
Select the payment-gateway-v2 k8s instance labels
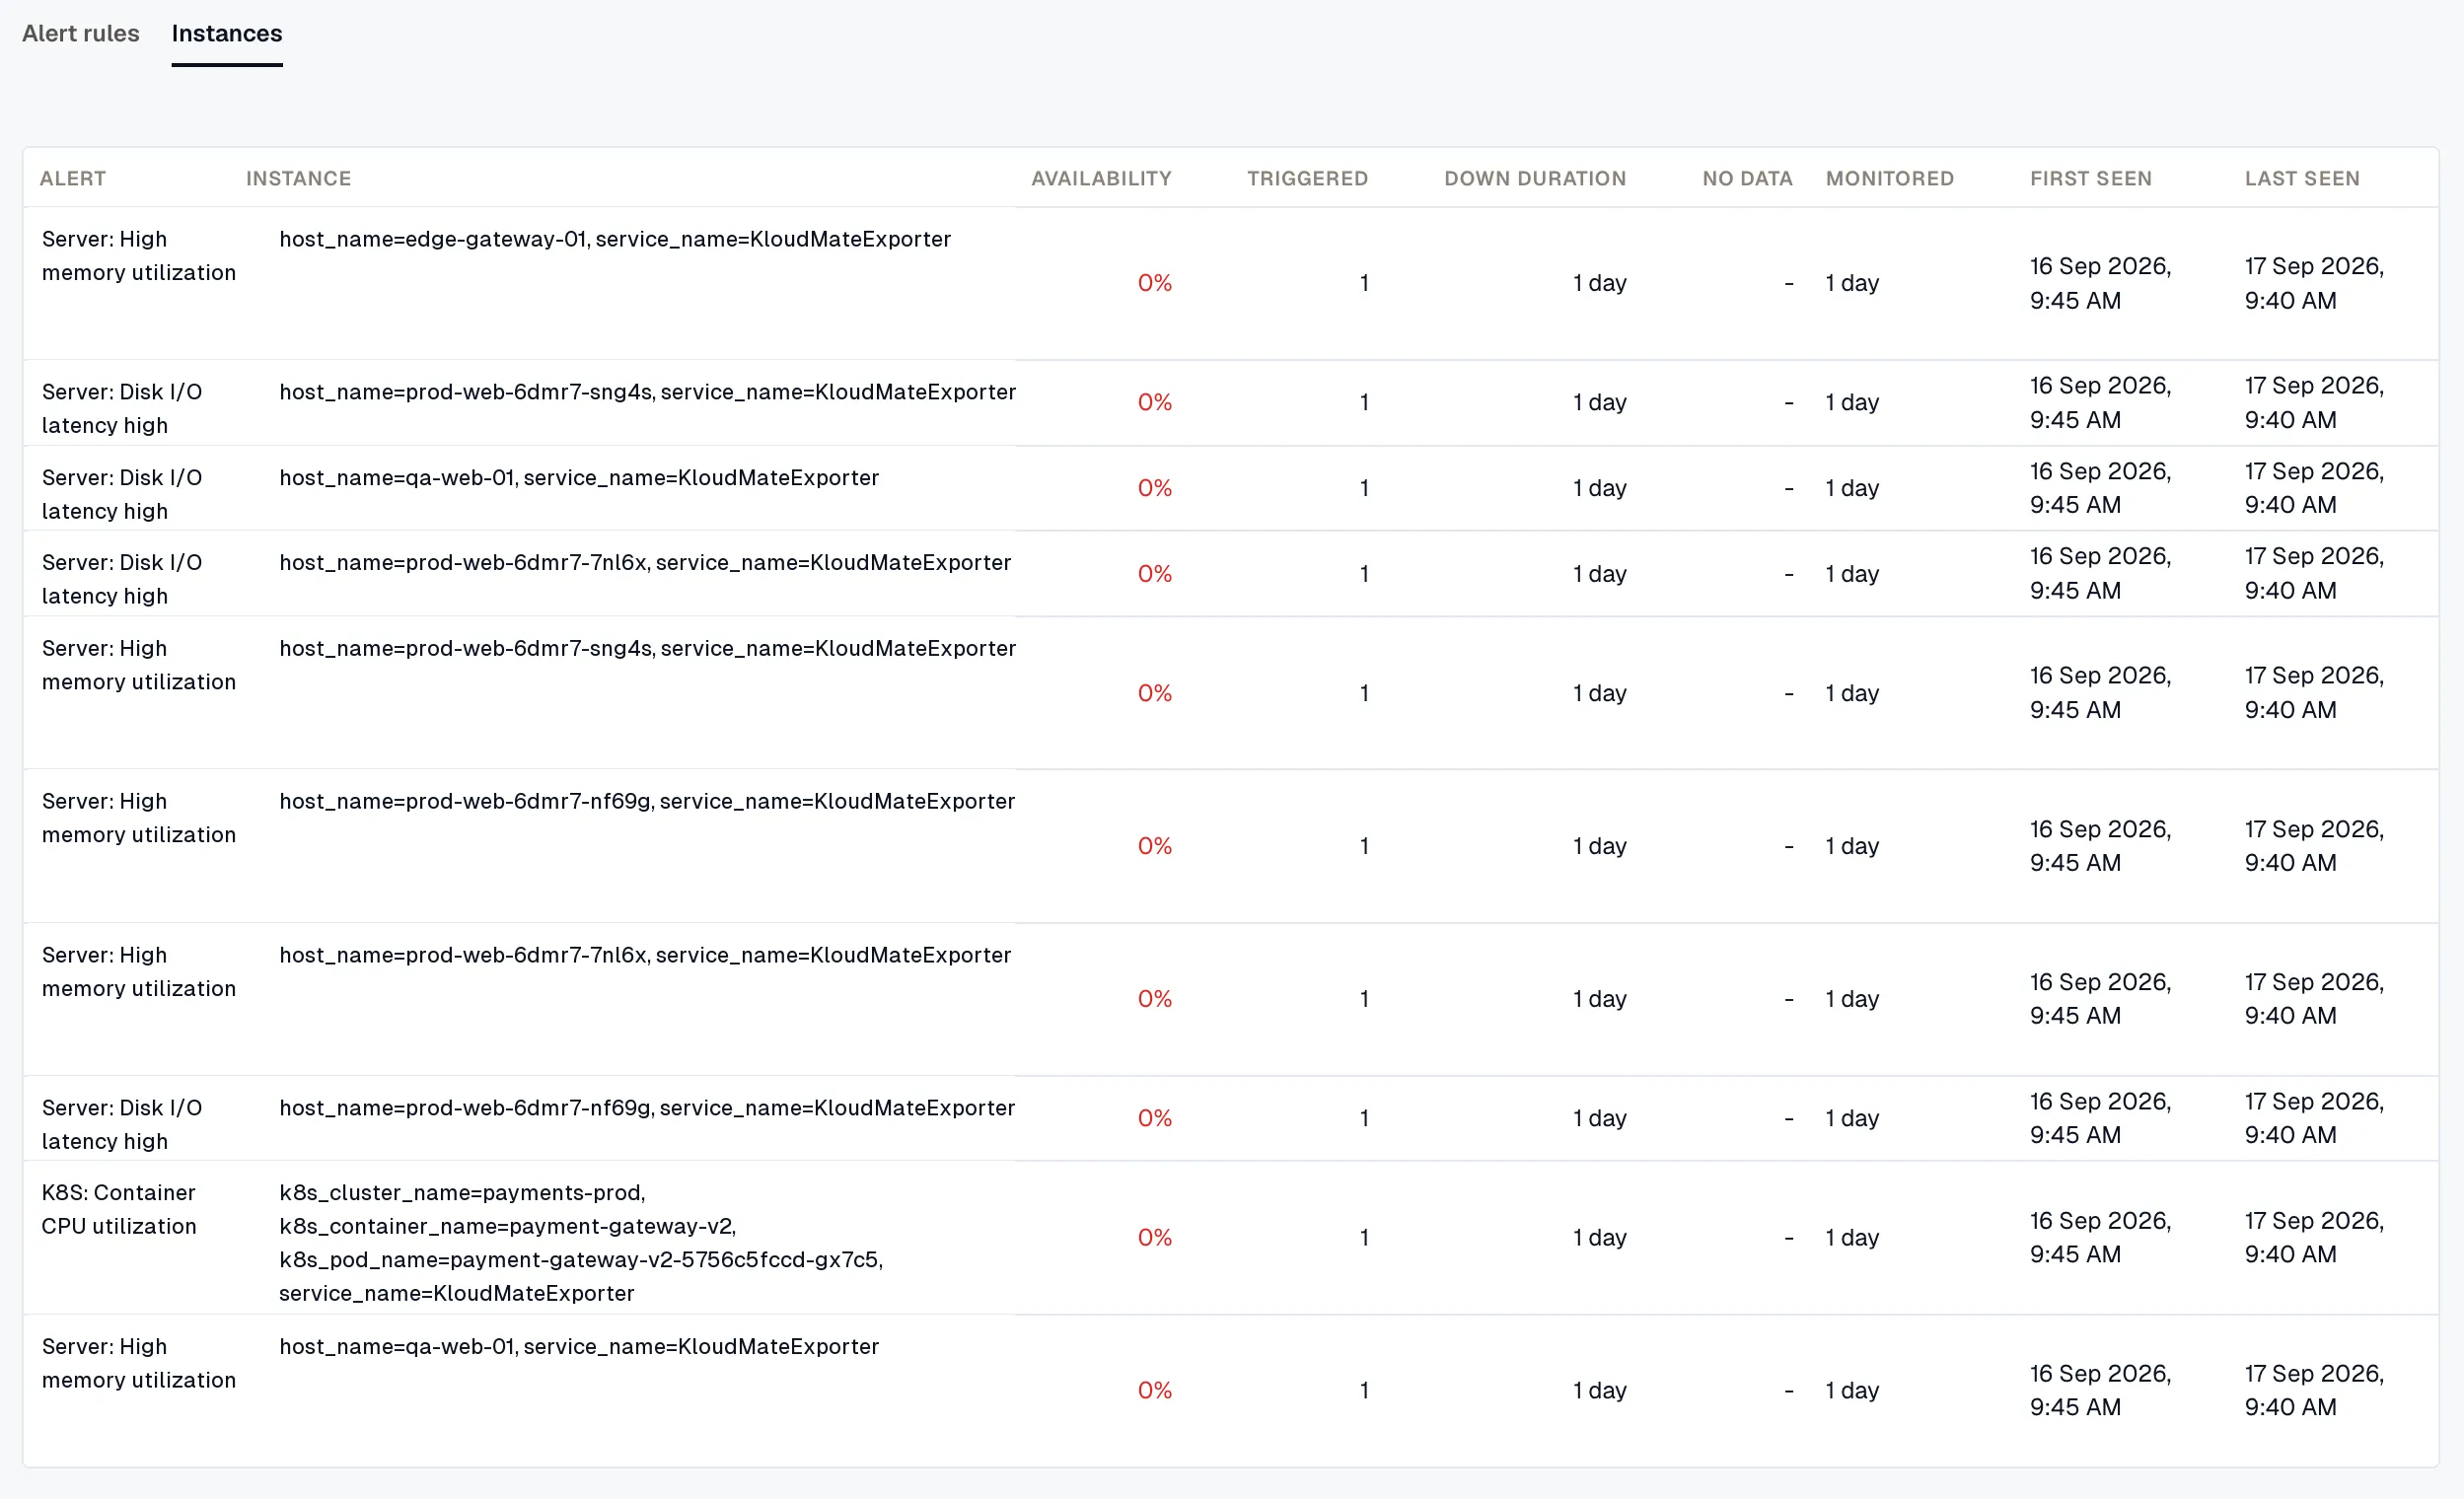[581, 1243]
